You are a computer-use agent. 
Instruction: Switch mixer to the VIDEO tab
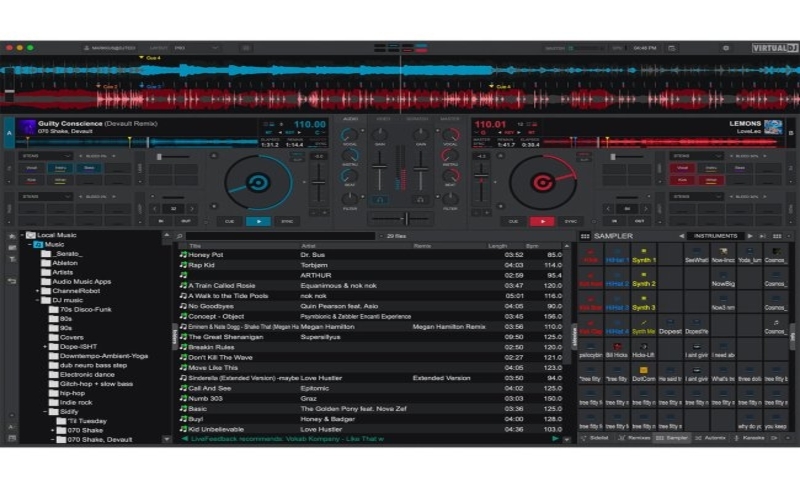[383, 118]
